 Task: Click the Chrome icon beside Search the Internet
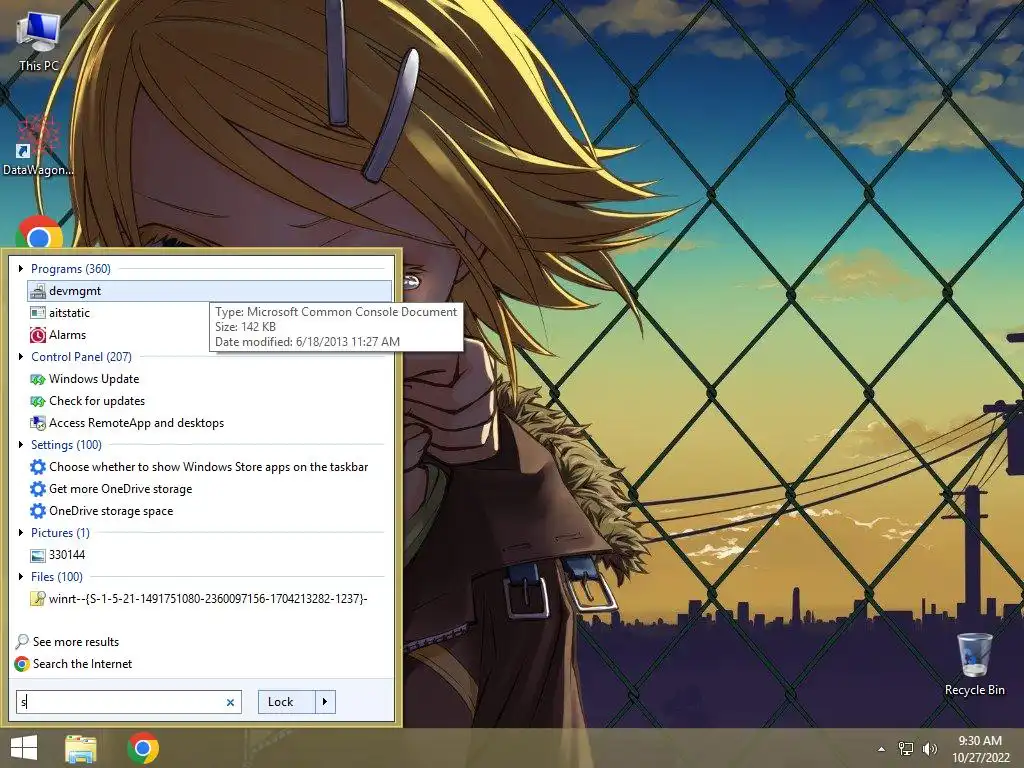(x=22, y=664)
